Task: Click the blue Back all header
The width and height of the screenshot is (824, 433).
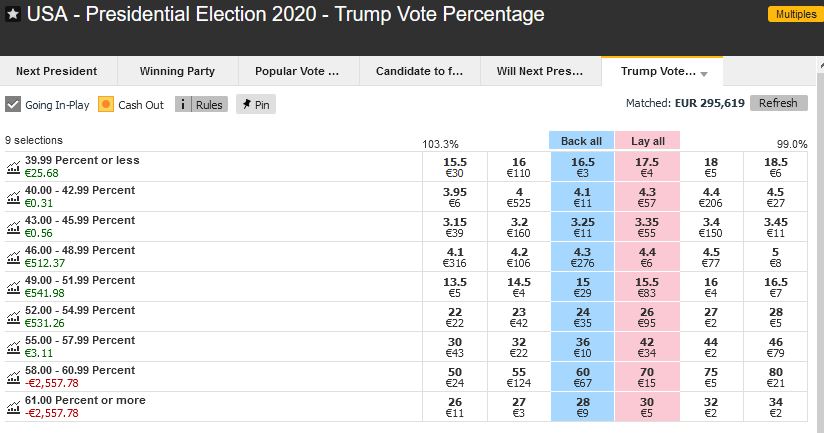Action: point(581,141)
